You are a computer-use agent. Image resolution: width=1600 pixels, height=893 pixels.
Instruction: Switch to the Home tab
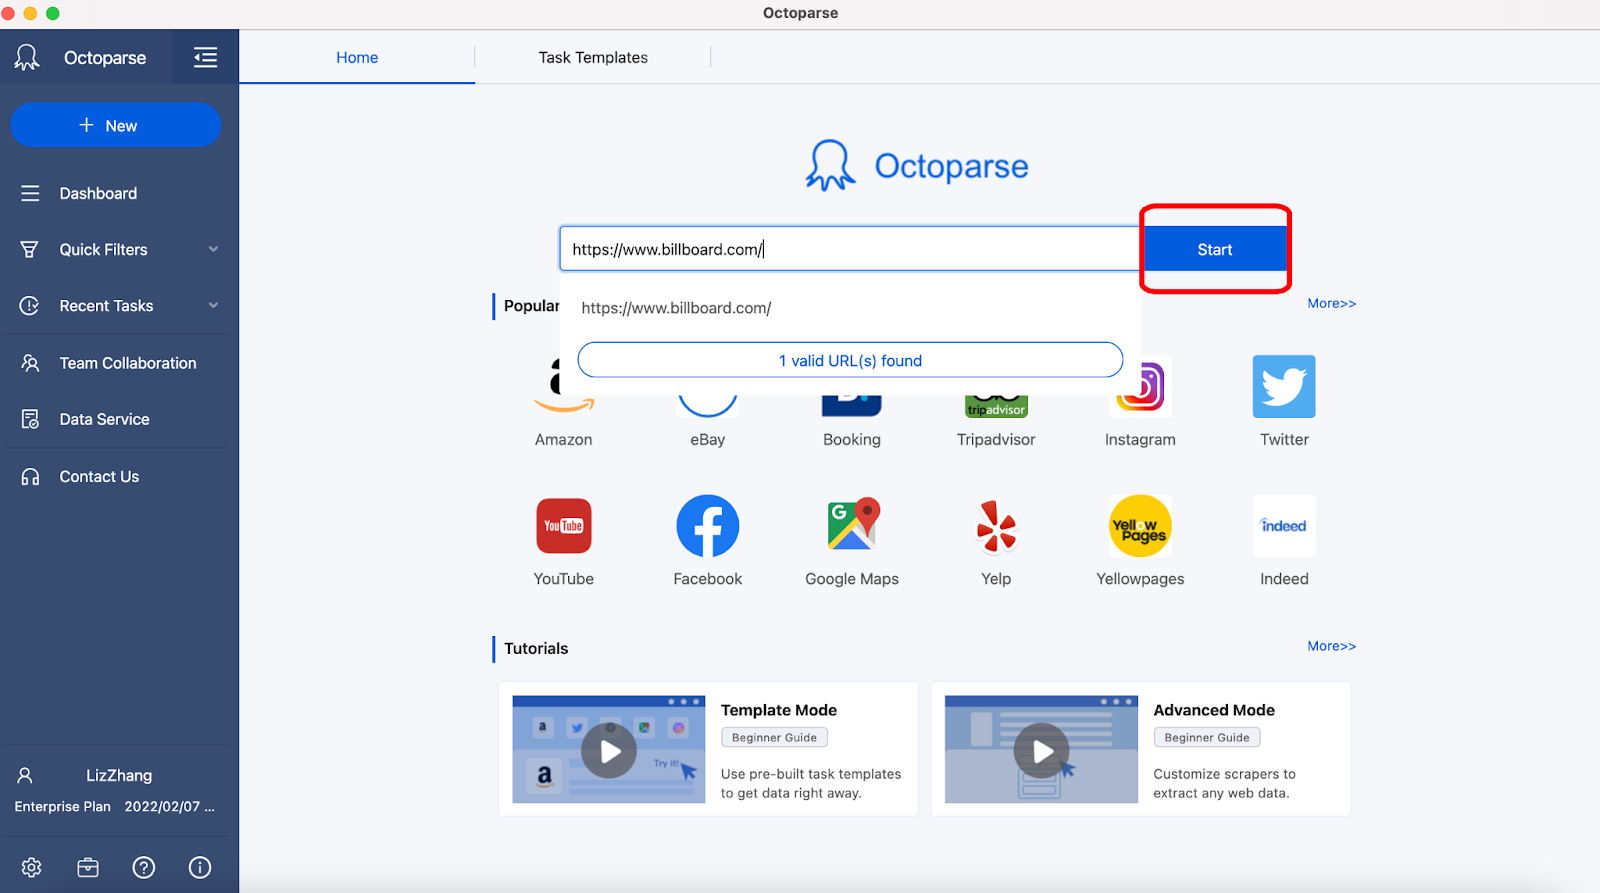pyautogui.click(x=357, y=57)
